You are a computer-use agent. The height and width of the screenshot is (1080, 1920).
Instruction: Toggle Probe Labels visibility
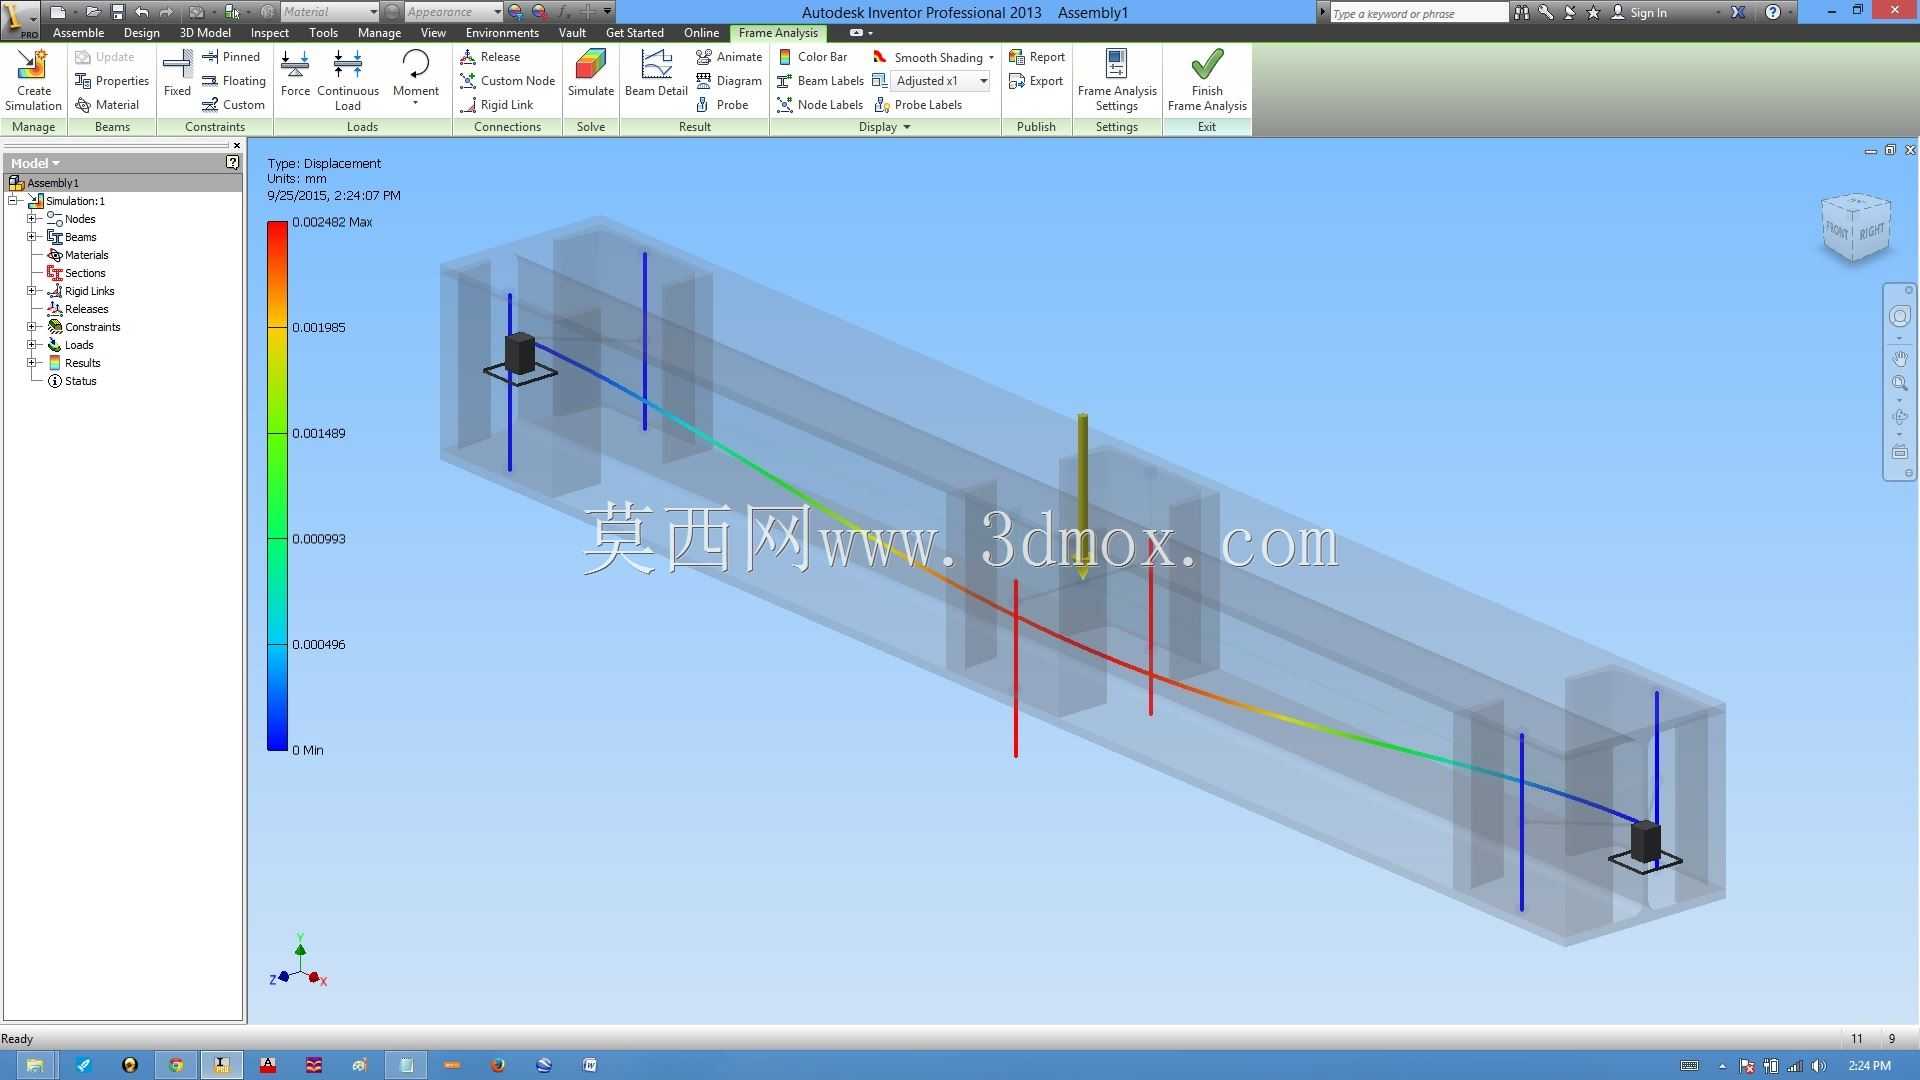pos(918,105)
